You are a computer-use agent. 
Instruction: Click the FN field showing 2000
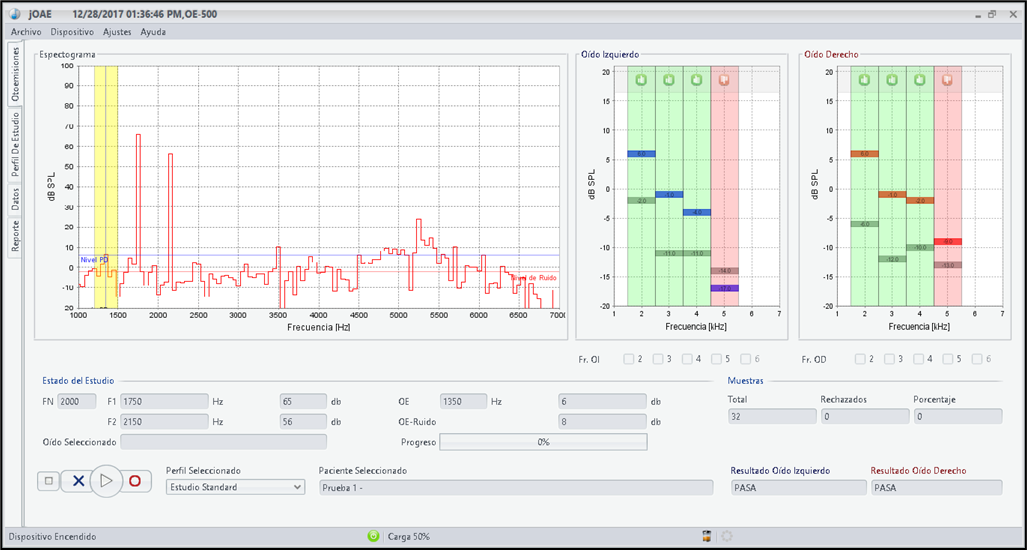[x=77, y=401]
